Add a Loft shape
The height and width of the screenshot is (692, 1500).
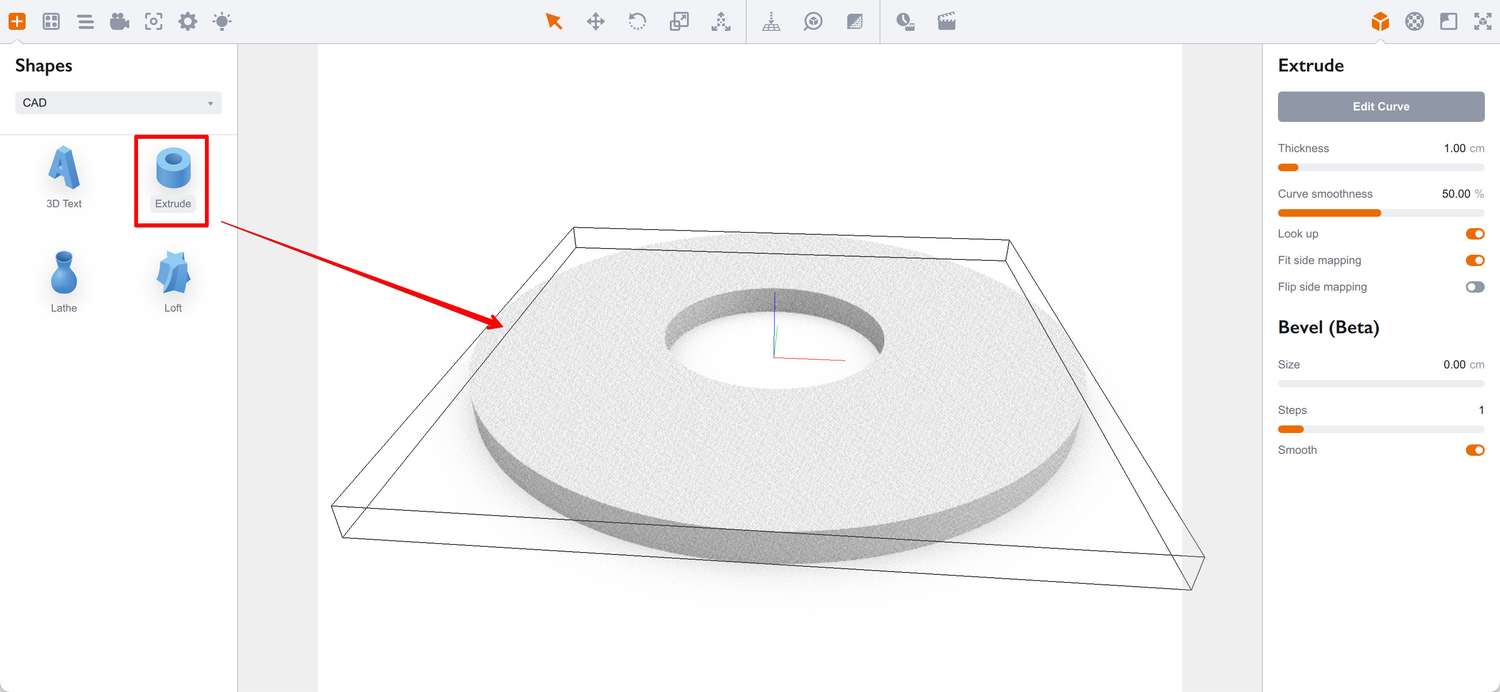click(173, 282)
